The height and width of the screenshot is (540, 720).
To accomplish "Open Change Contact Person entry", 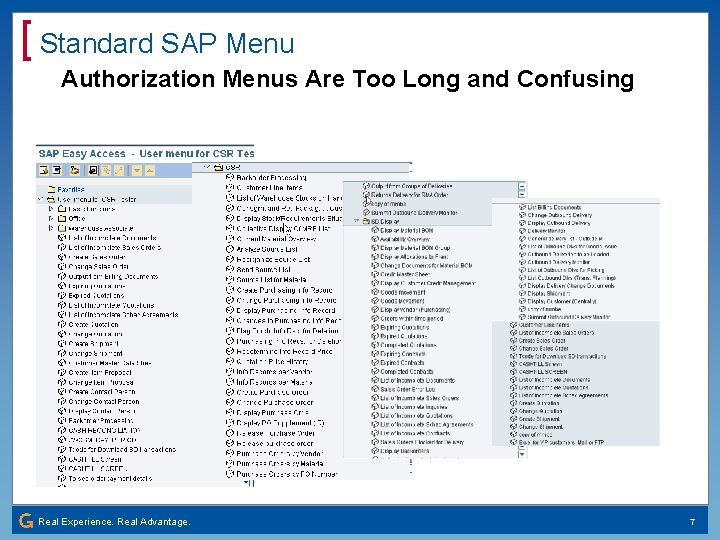I will (x=104, y=401).
